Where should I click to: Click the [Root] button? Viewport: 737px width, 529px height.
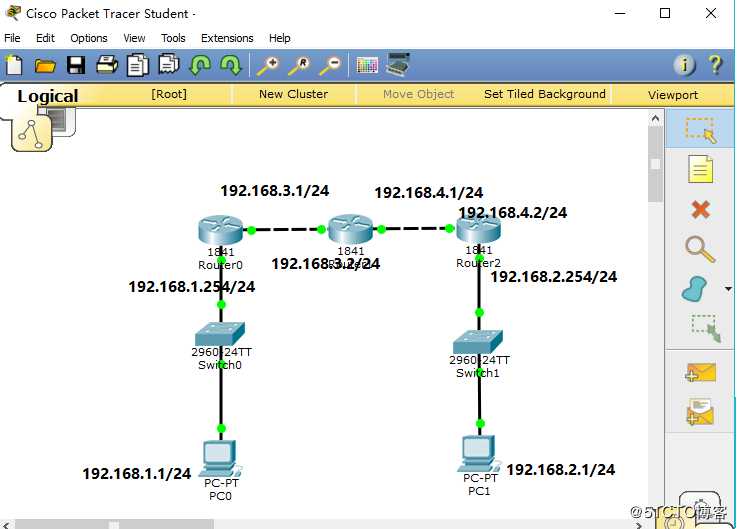coord(169,95)
